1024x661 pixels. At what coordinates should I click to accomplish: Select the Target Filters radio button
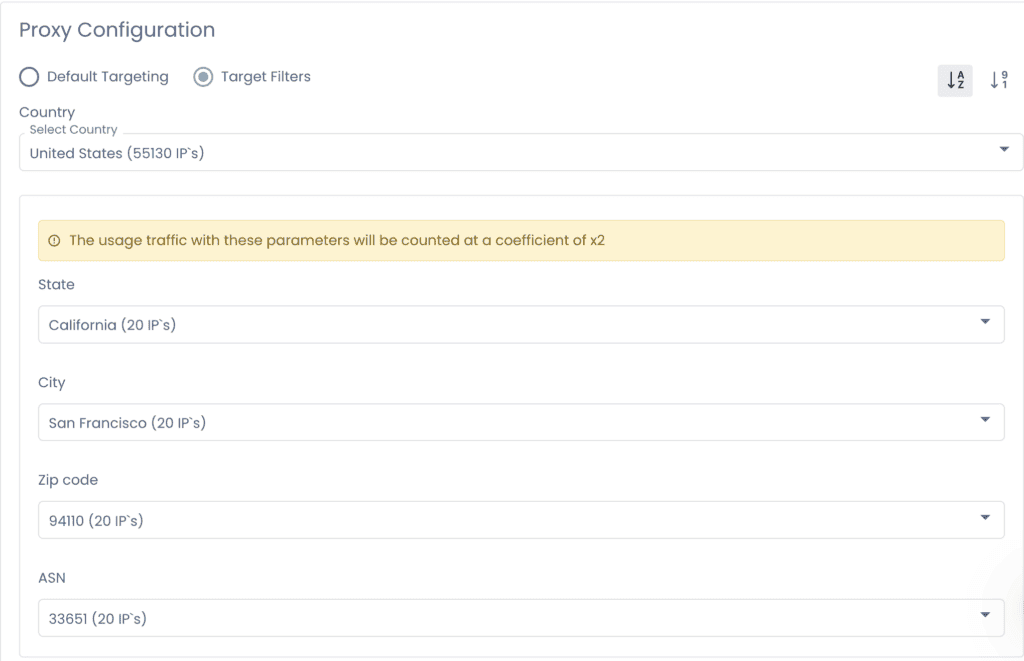(x=203, y=77)
